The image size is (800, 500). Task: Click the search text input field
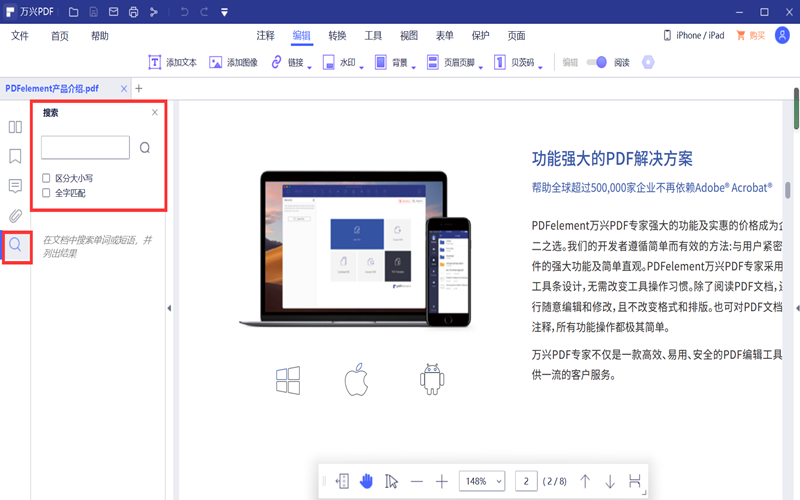[85, 148]
